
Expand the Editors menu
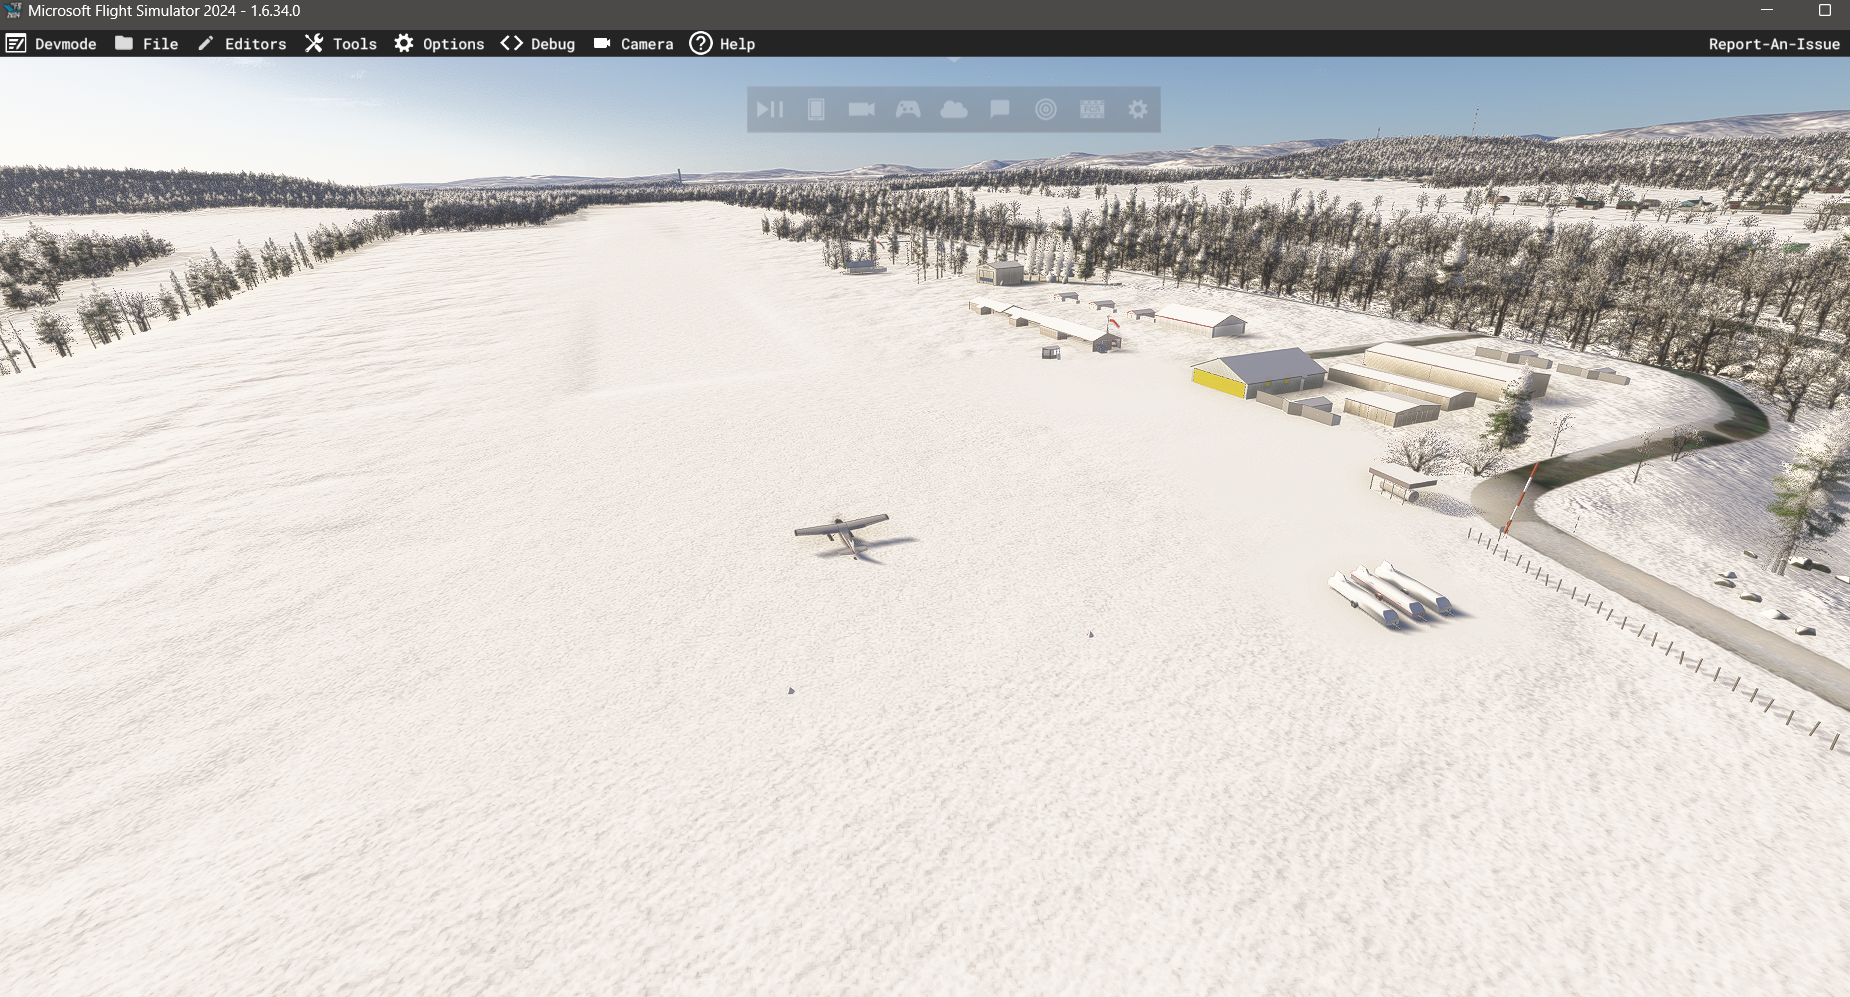click(x=242, y=44)
